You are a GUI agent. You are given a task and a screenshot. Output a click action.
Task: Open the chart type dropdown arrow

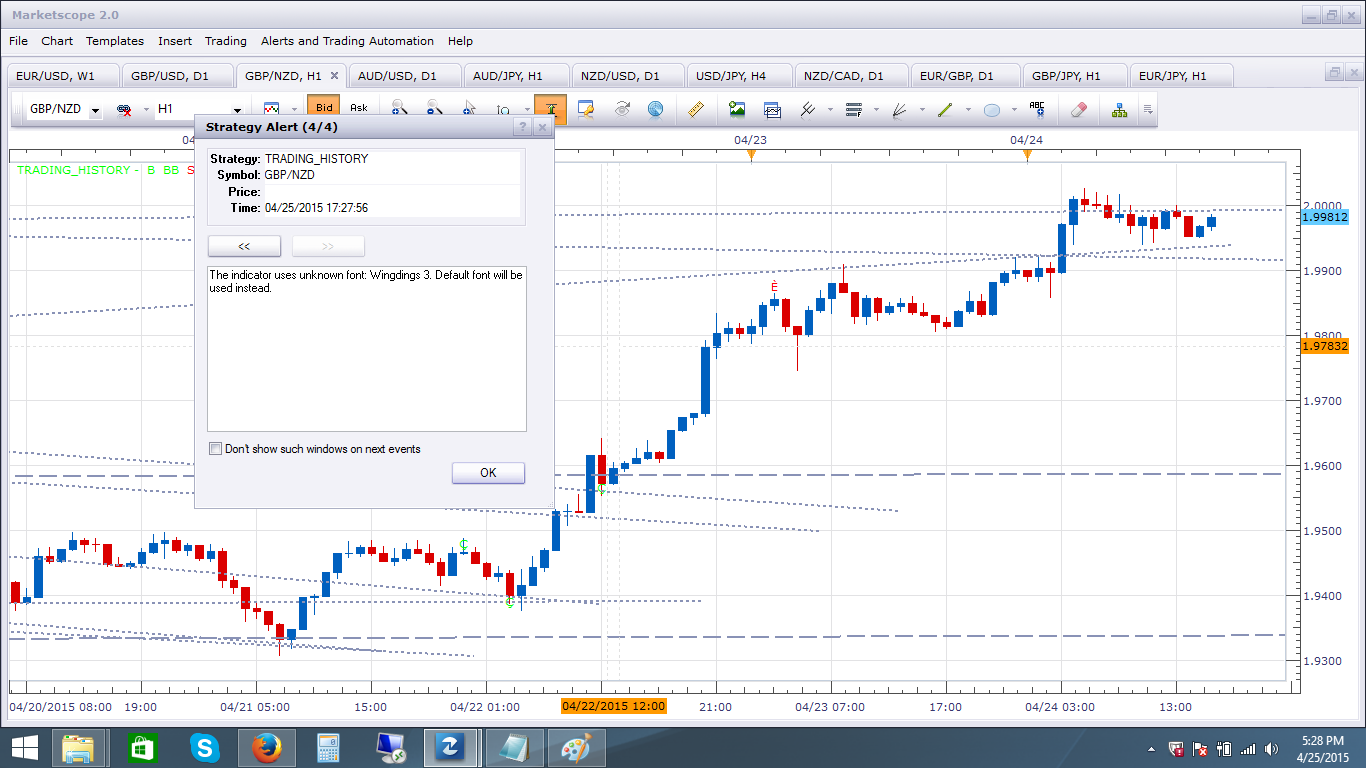295,109
